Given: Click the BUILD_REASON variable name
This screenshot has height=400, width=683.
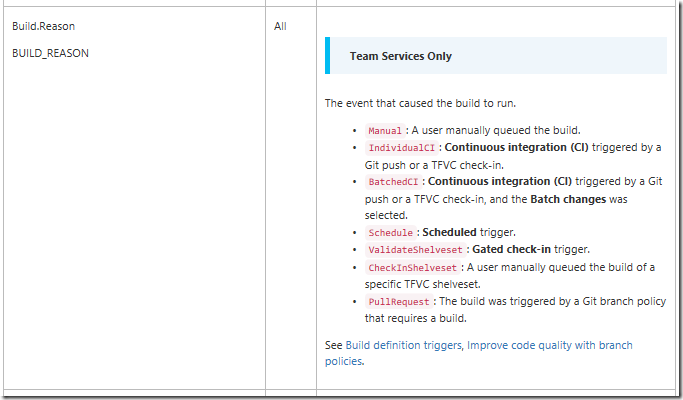Looking at the screenshot, I should click(51, 53).
